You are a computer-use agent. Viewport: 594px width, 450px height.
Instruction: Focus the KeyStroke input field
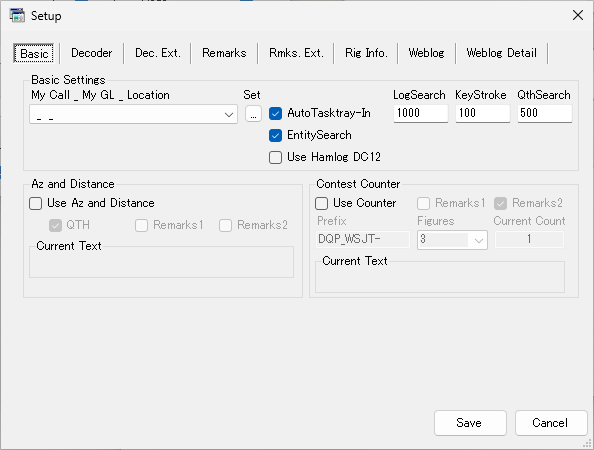[482, 113]
